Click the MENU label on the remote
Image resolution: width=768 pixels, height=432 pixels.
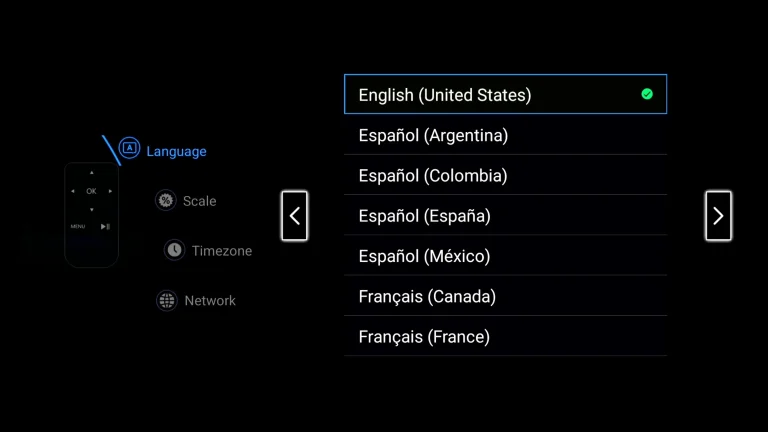(78, 226)
